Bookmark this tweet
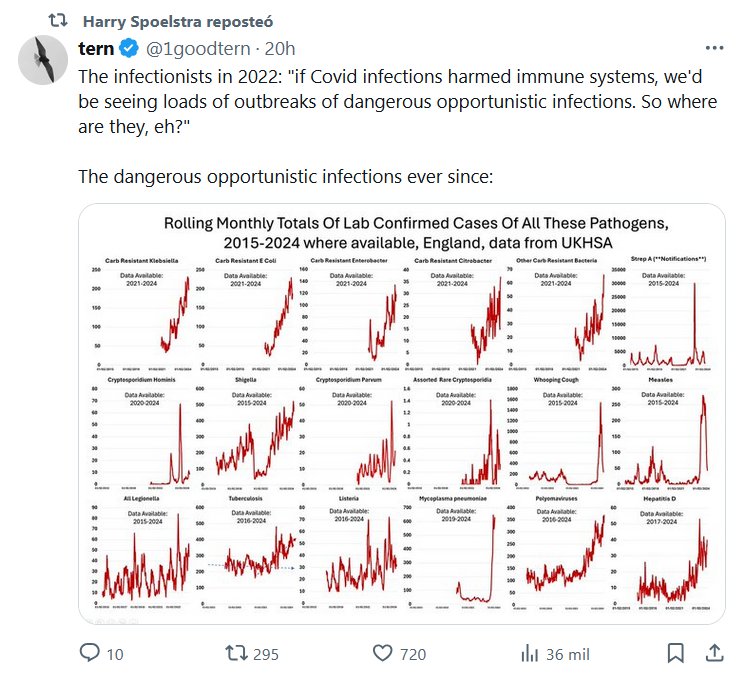The width and height of the screenshot is (742, 678). coord(676,653)
